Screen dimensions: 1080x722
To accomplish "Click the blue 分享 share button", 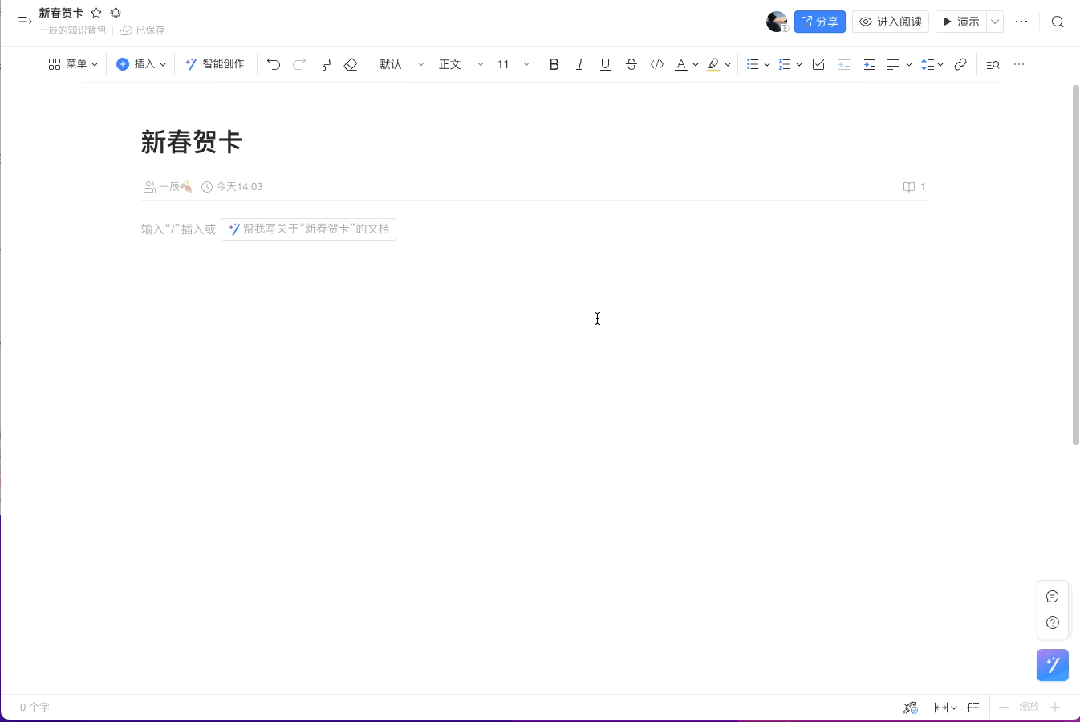I will (820, 21).
